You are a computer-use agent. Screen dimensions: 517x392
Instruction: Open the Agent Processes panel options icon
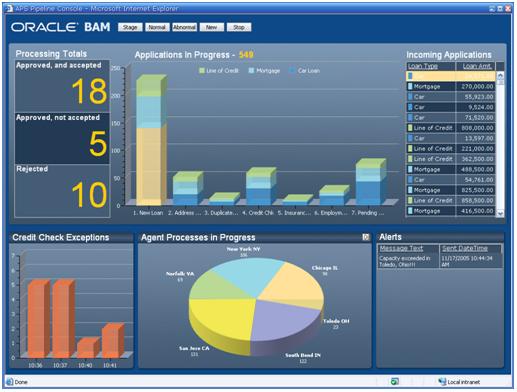pyautogui.click(x=366, y=237)
